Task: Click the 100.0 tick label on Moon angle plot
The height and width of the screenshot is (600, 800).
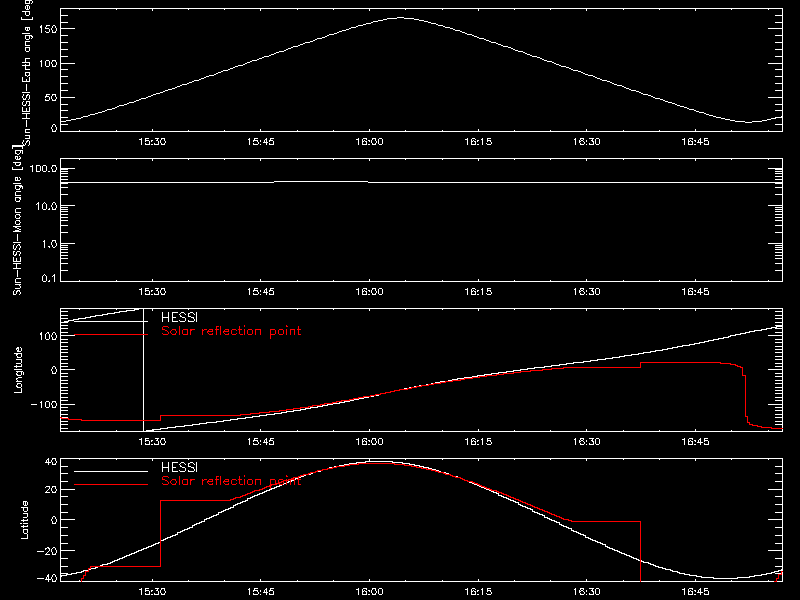Action: (43, 169)
